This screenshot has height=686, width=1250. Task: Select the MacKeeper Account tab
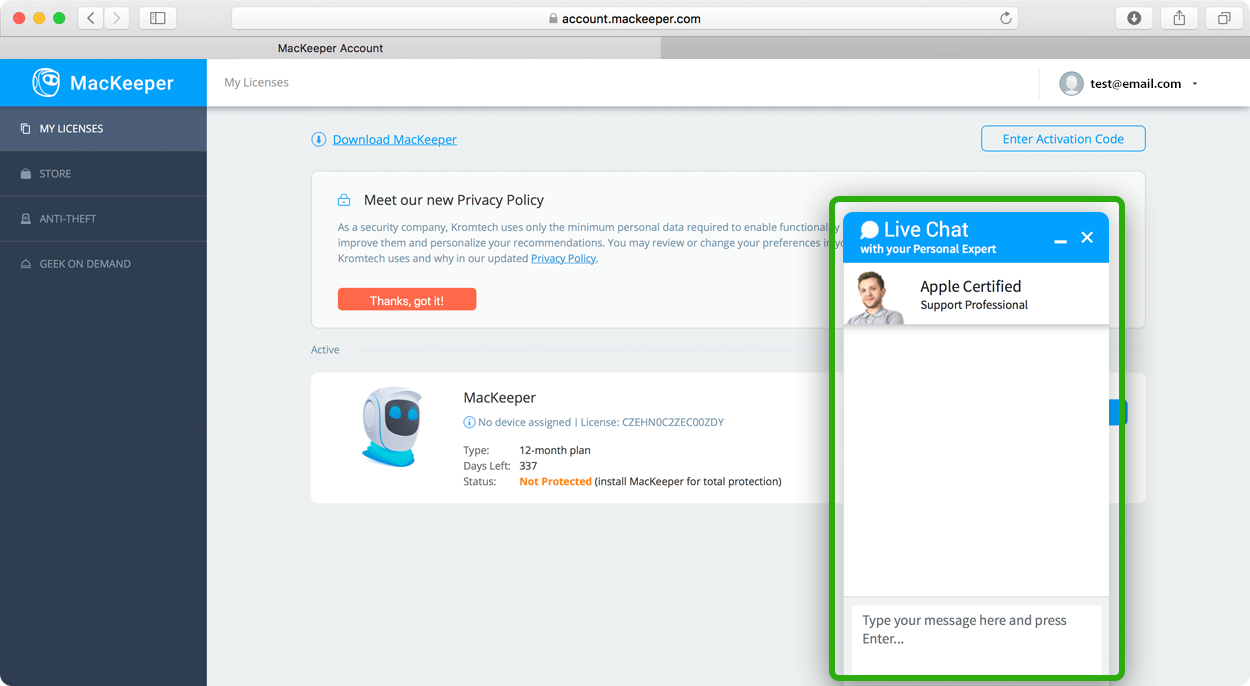330,48
